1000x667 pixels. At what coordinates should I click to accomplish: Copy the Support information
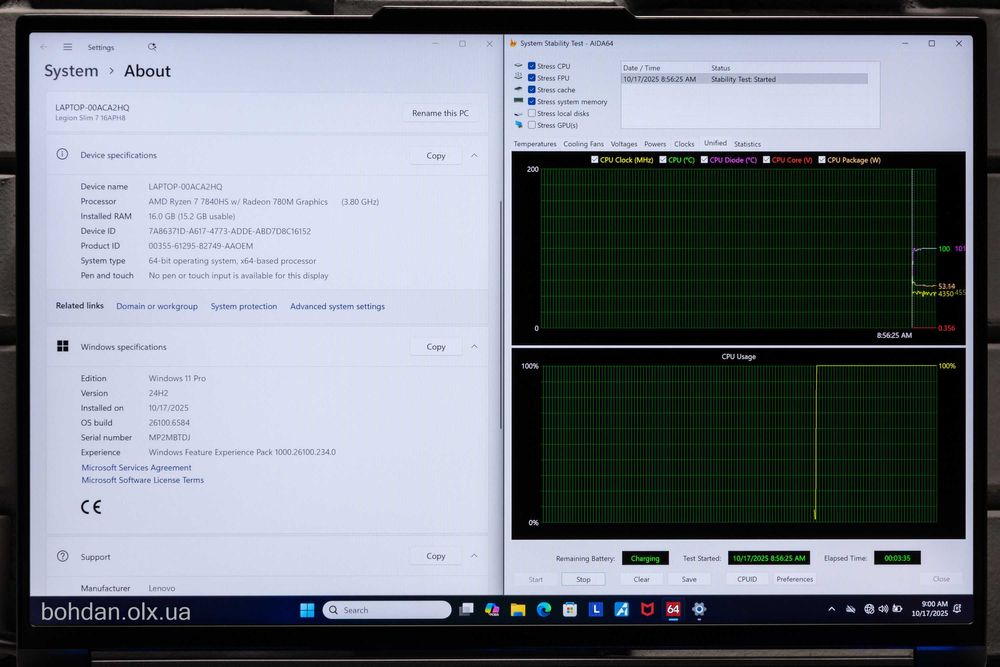(x=436, y=556)
